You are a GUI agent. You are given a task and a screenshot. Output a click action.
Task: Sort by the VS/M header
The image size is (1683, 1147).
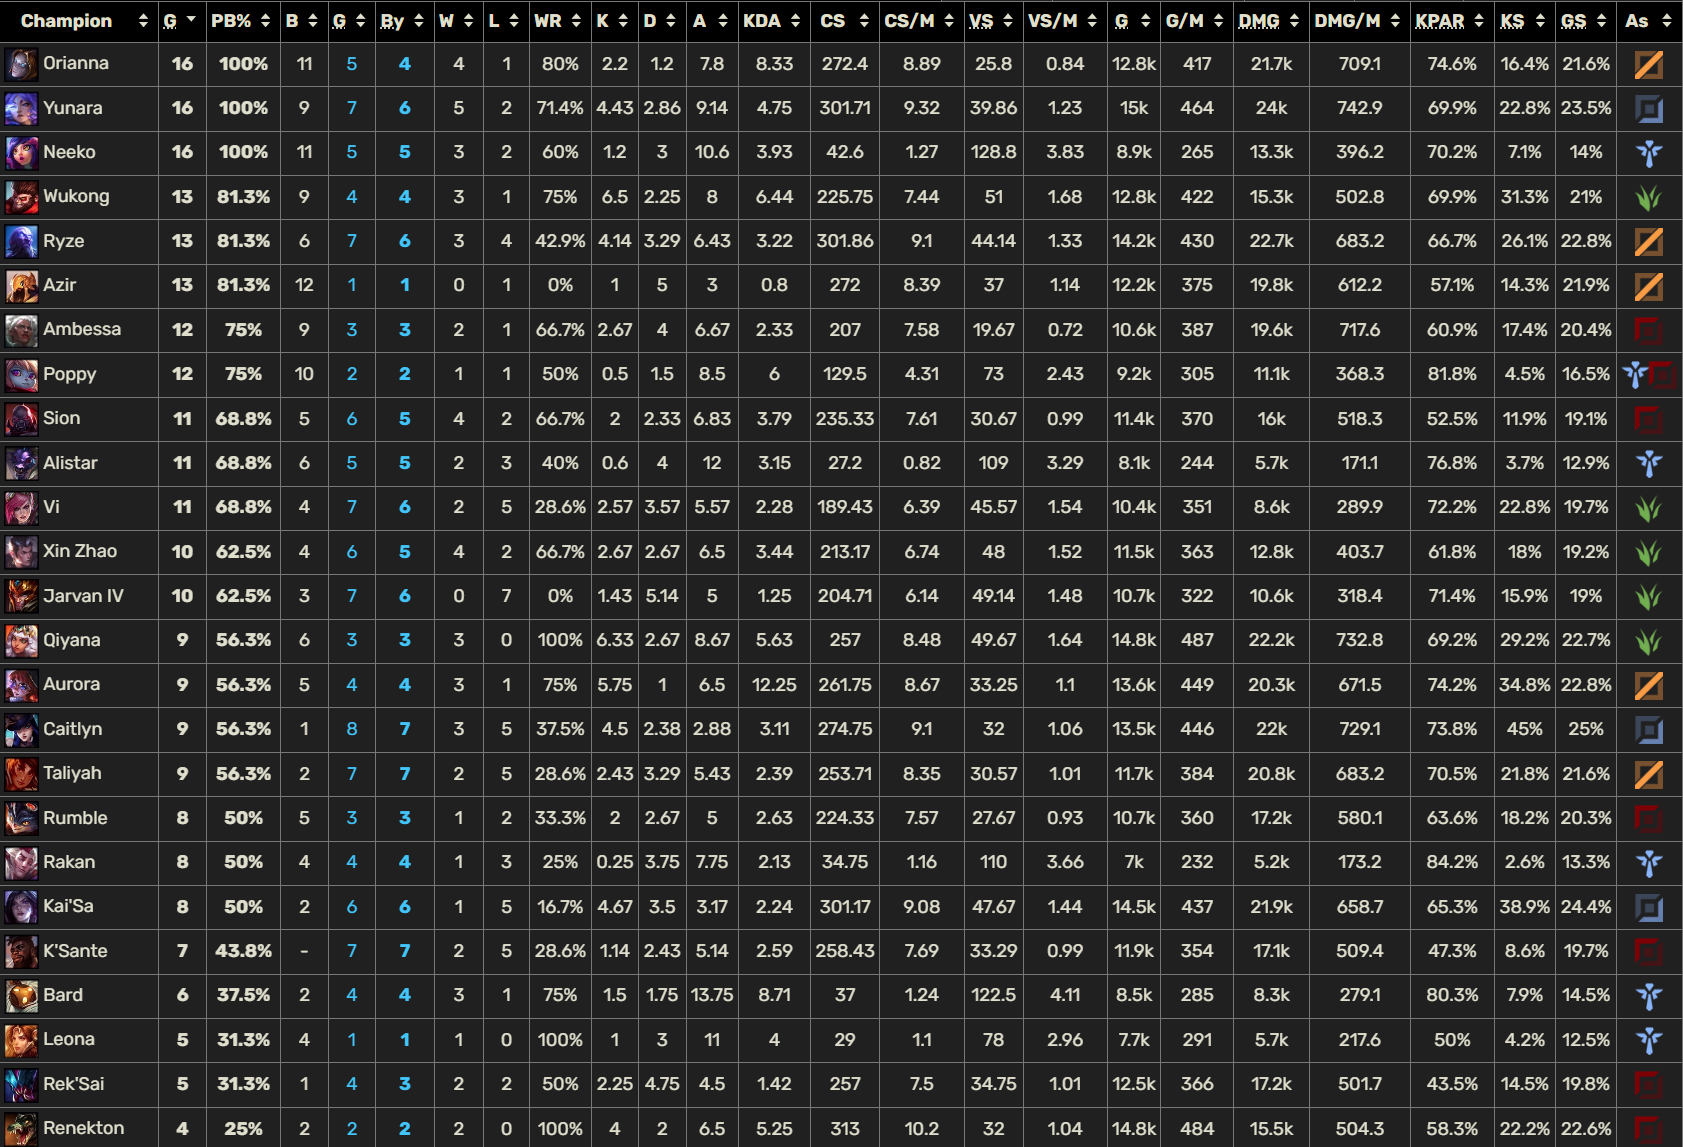[x=1063, y=21]
